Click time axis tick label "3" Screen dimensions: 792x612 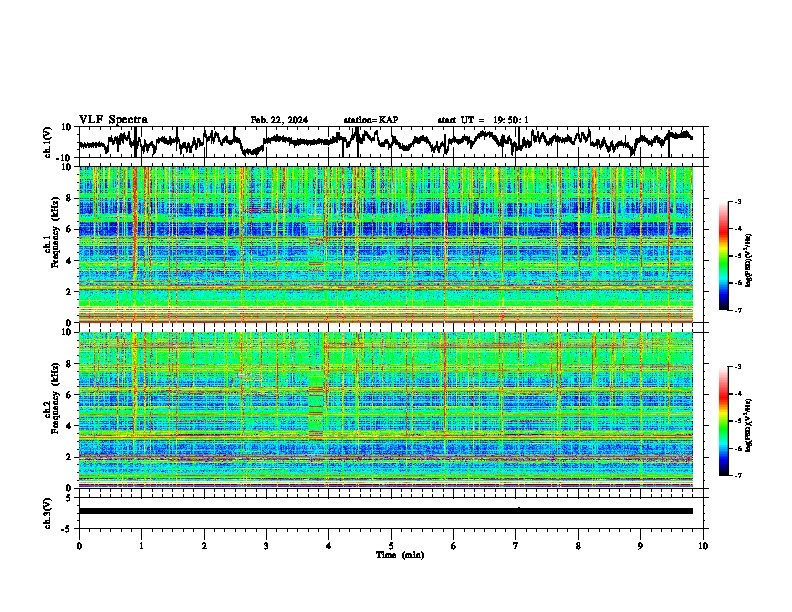click(266, 546)
